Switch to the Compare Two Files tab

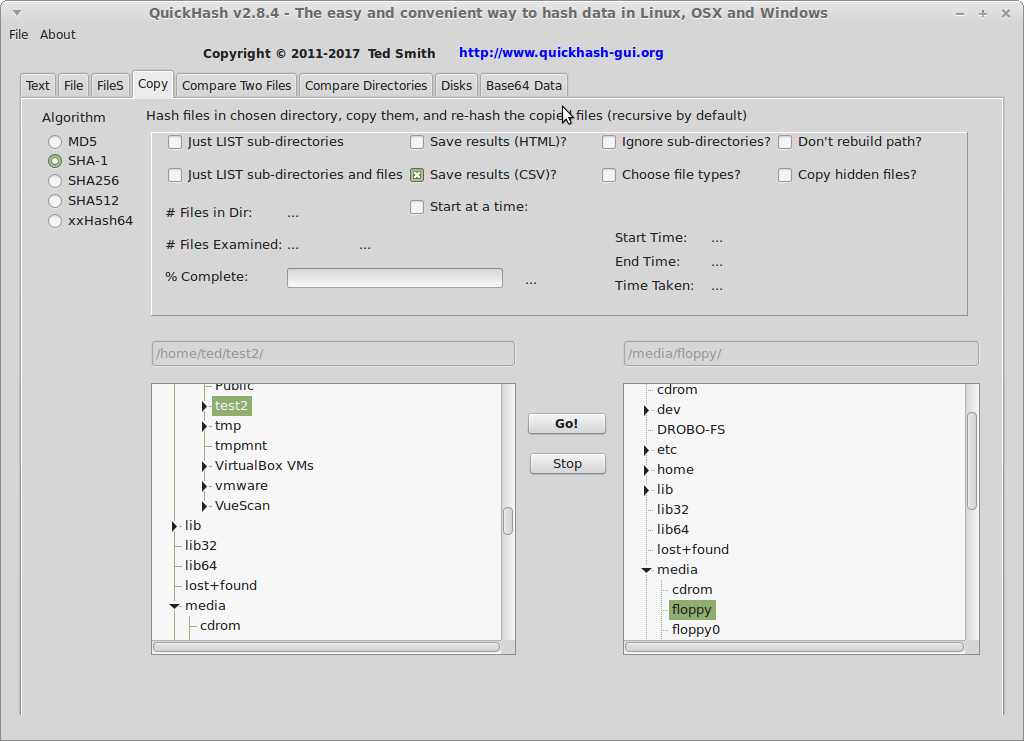click(236, 85)
